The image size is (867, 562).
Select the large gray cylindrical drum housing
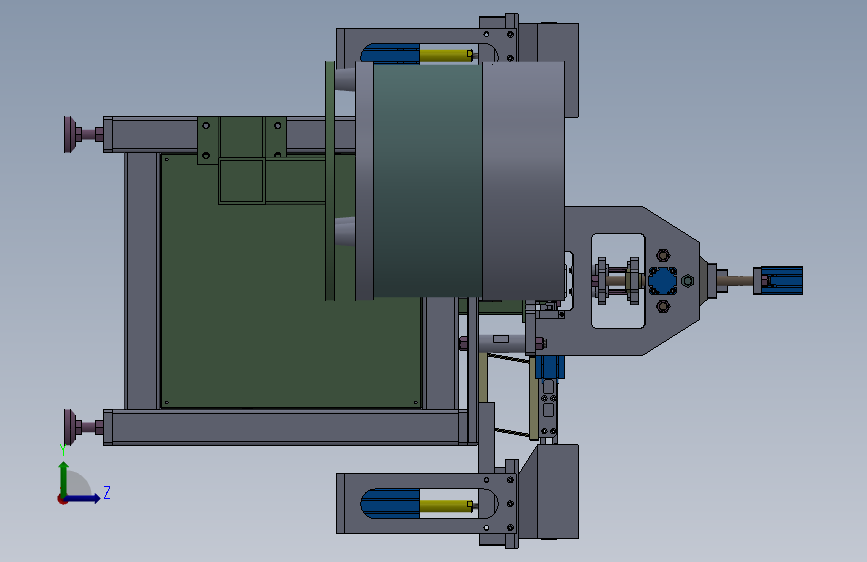click(523, 180)
